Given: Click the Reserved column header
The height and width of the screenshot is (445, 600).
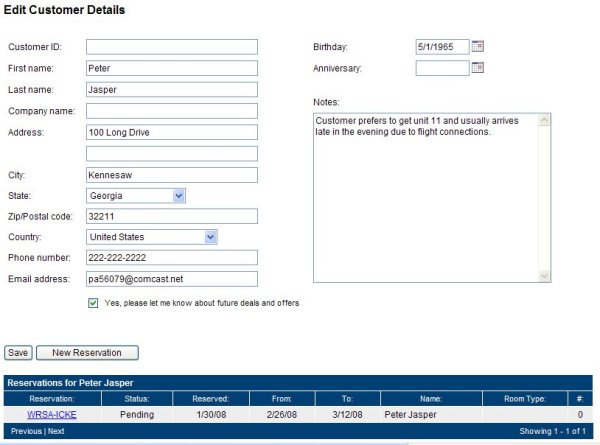Looking at the screenshot, I should click(211, 399).
